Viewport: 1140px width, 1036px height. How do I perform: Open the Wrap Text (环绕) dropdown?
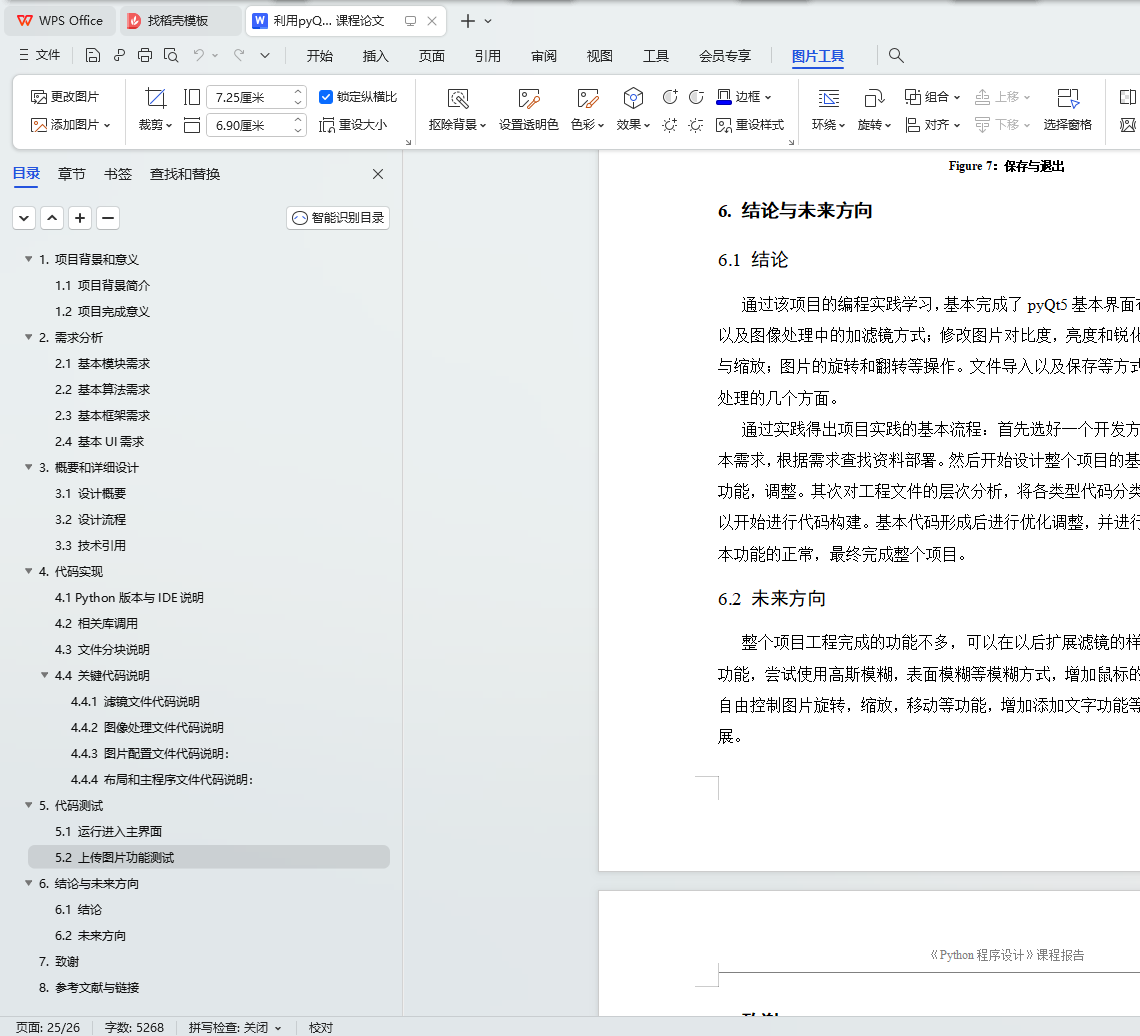[x=828, y=125]
